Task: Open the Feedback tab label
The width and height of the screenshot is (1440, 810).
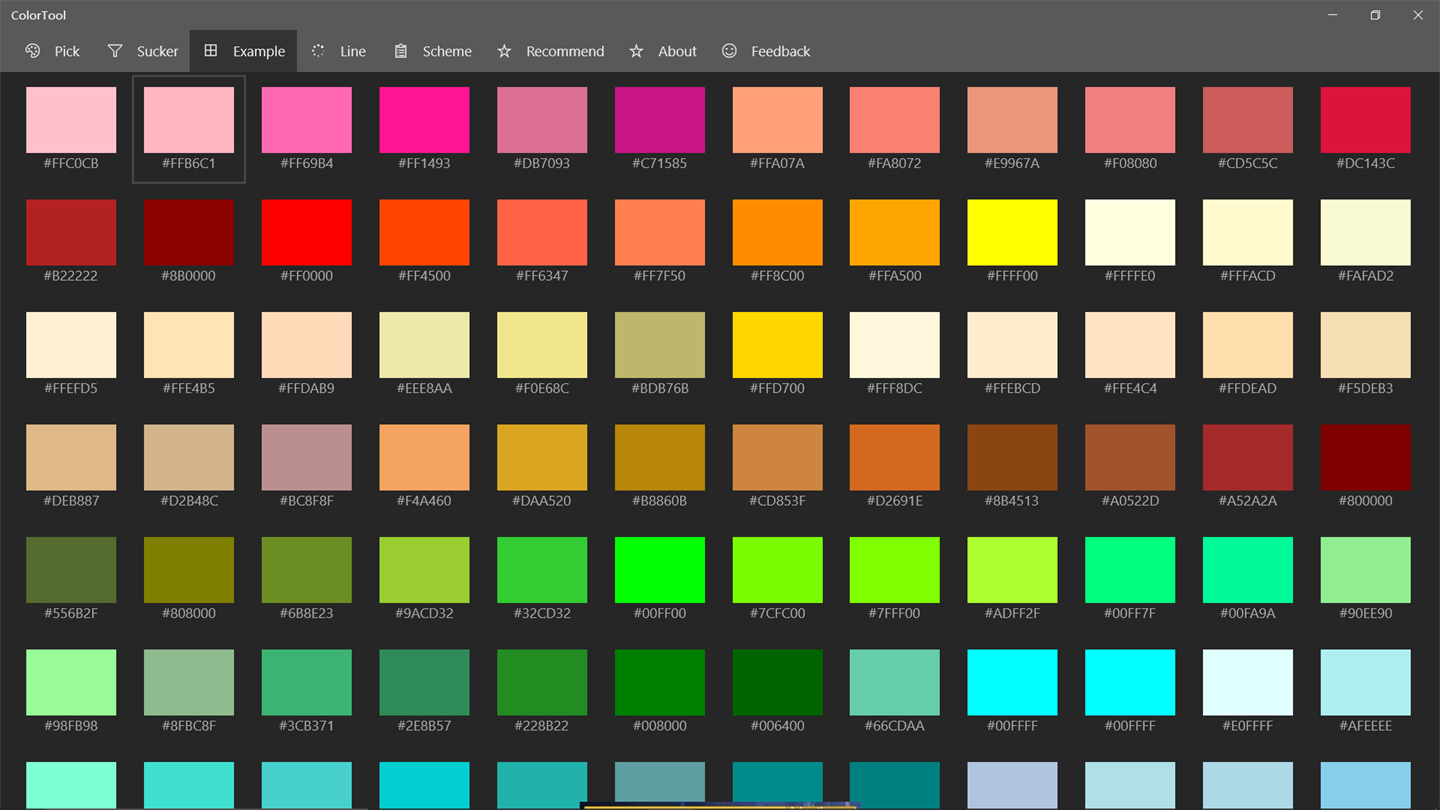Action: tap(780, 51)
